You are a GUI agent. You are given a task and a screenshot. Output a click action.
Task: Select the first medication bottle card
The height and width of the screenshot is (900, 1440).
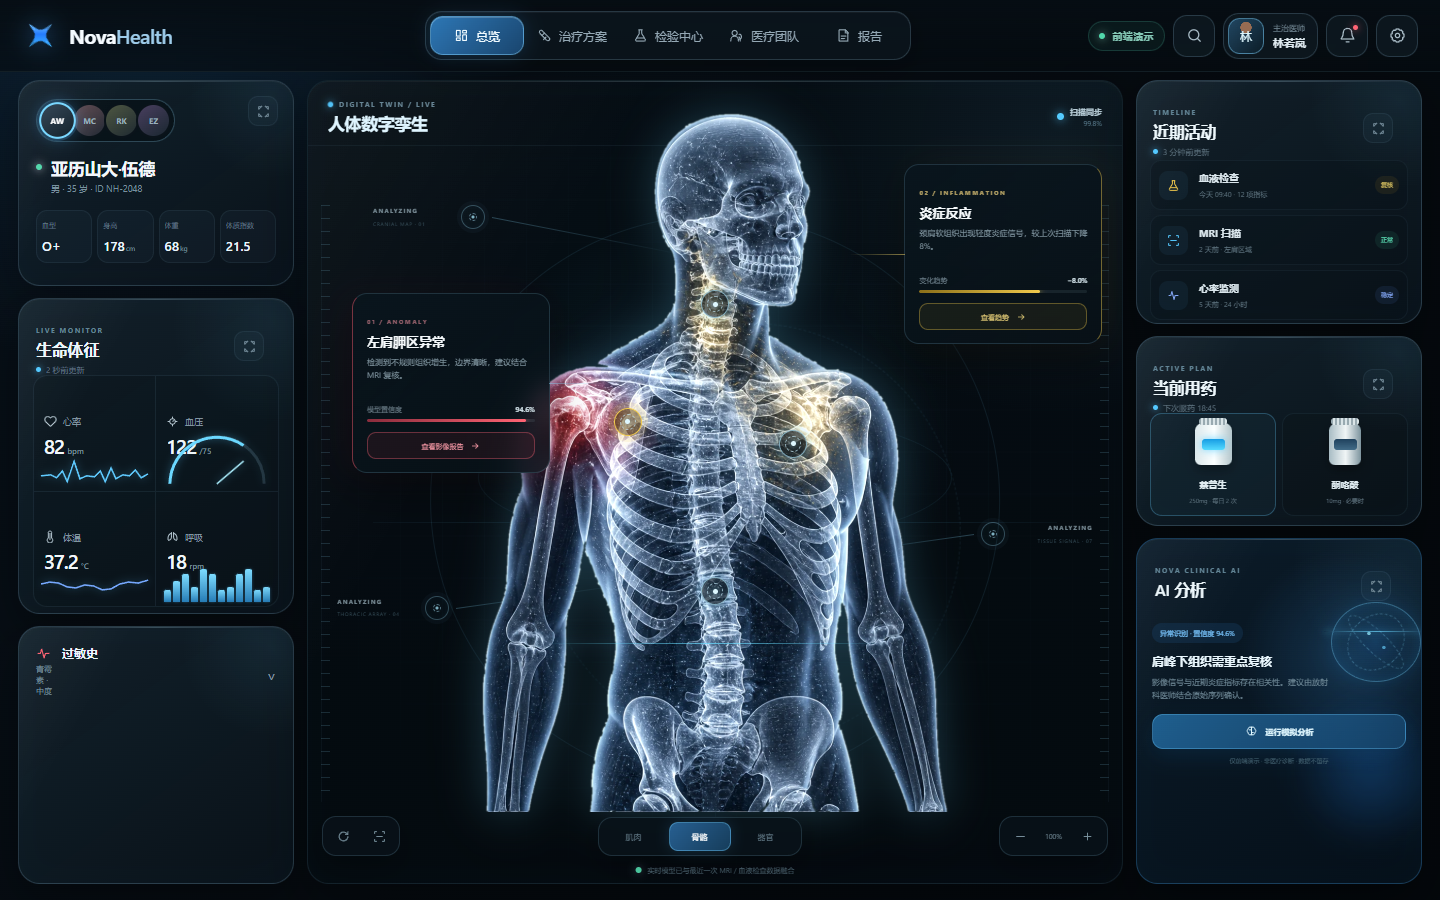coord(1213,464)
